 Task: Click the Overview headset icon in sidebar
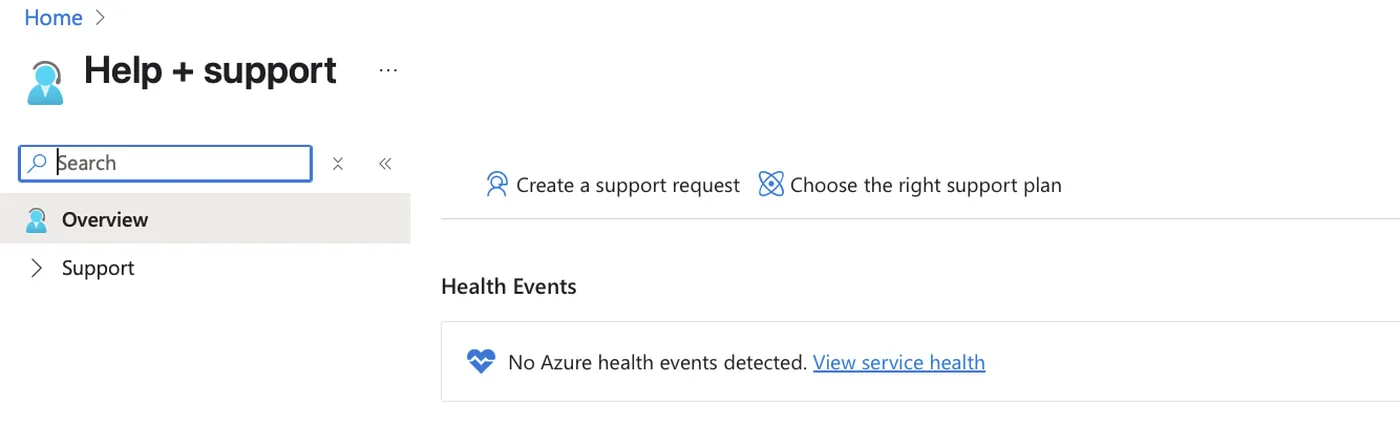tap(37, 220)
